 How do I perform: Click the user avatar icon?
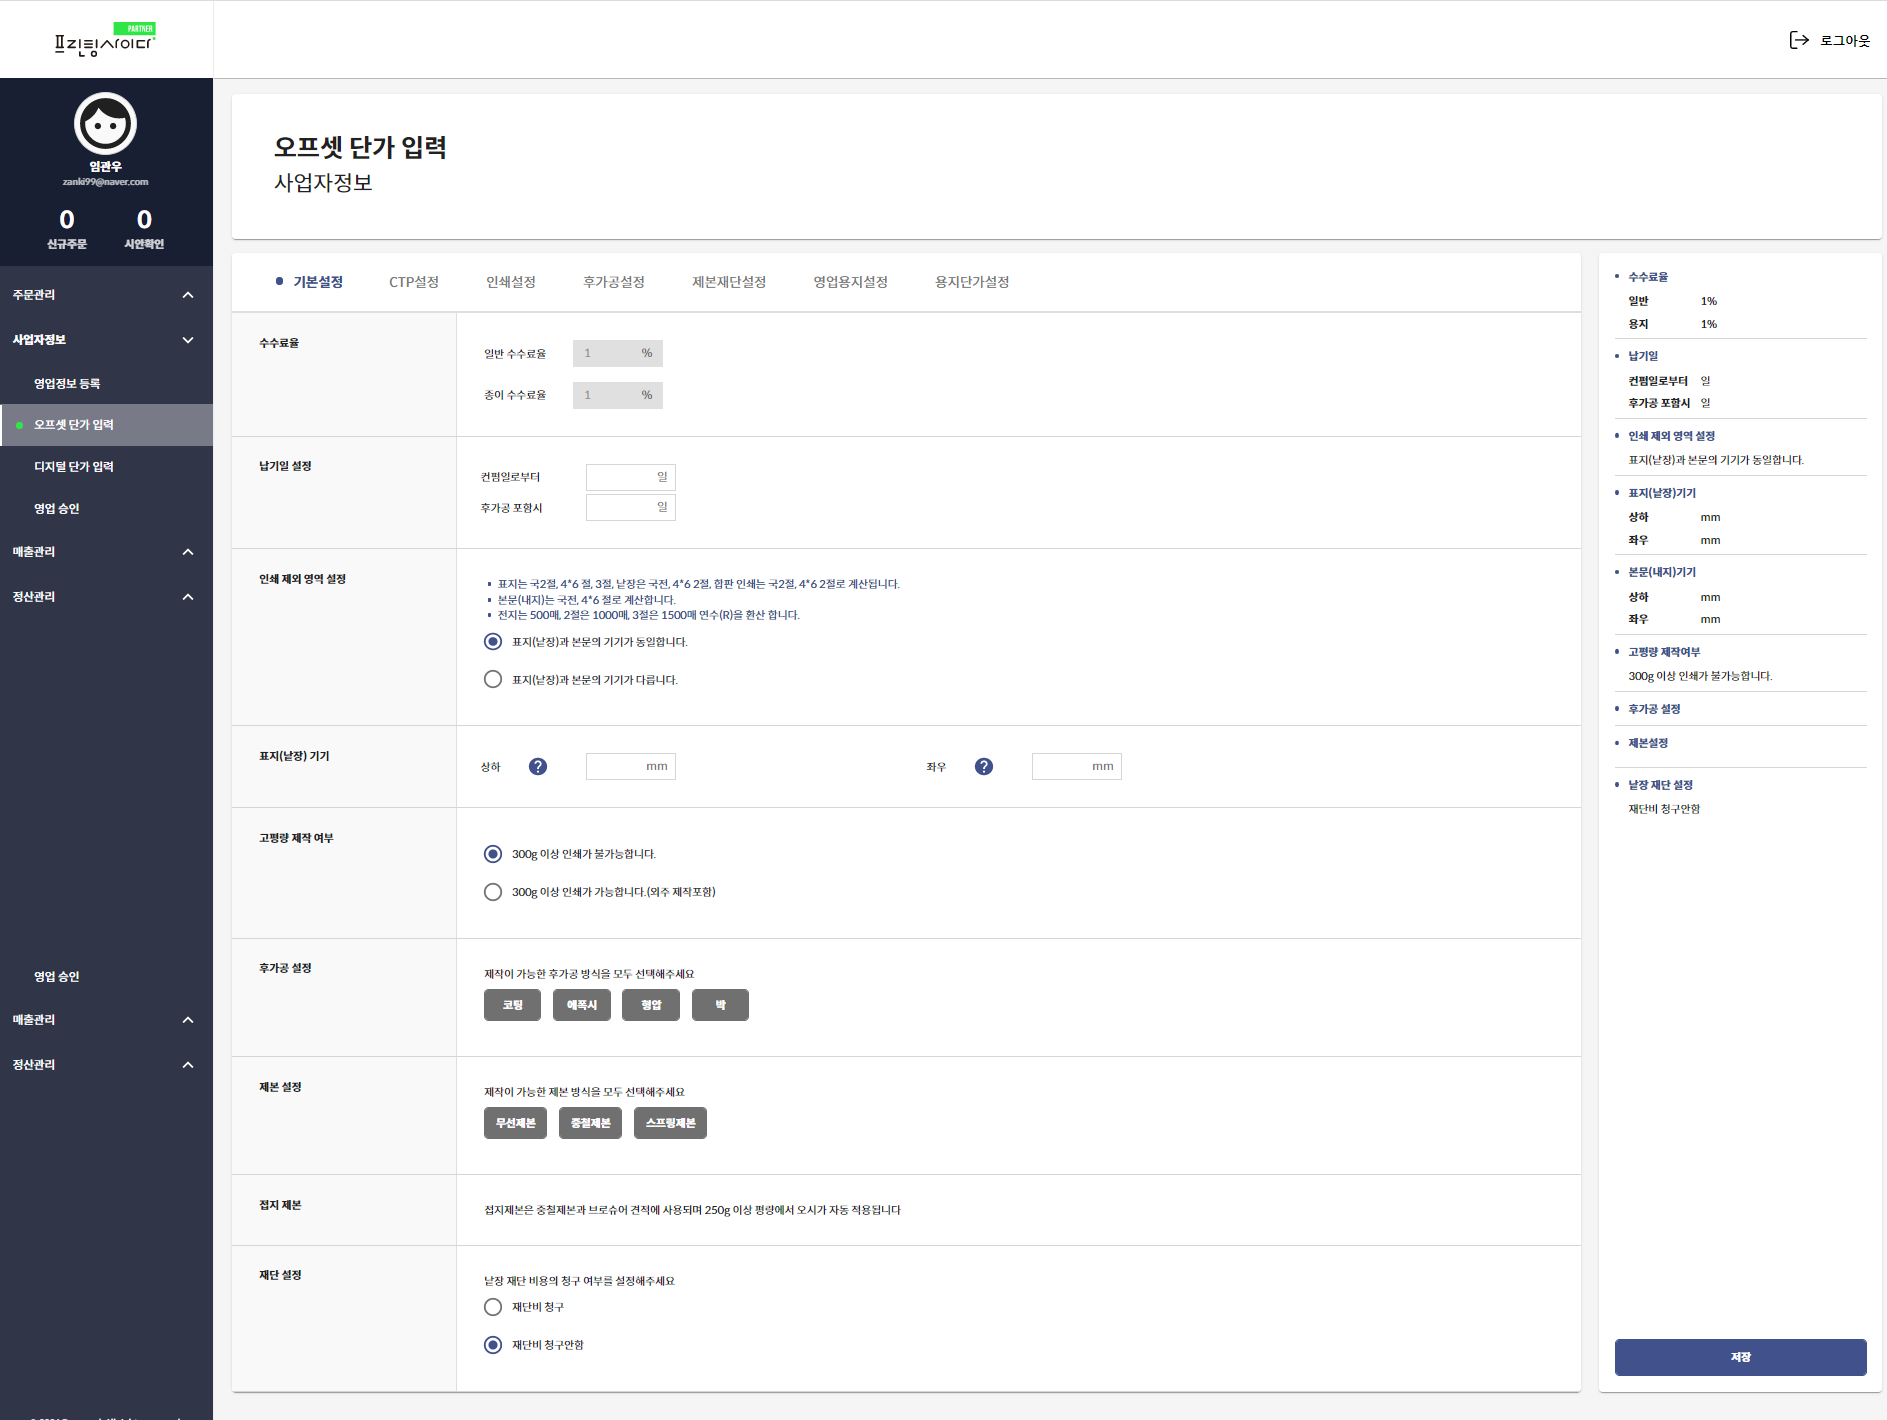[x=105, y=124]
